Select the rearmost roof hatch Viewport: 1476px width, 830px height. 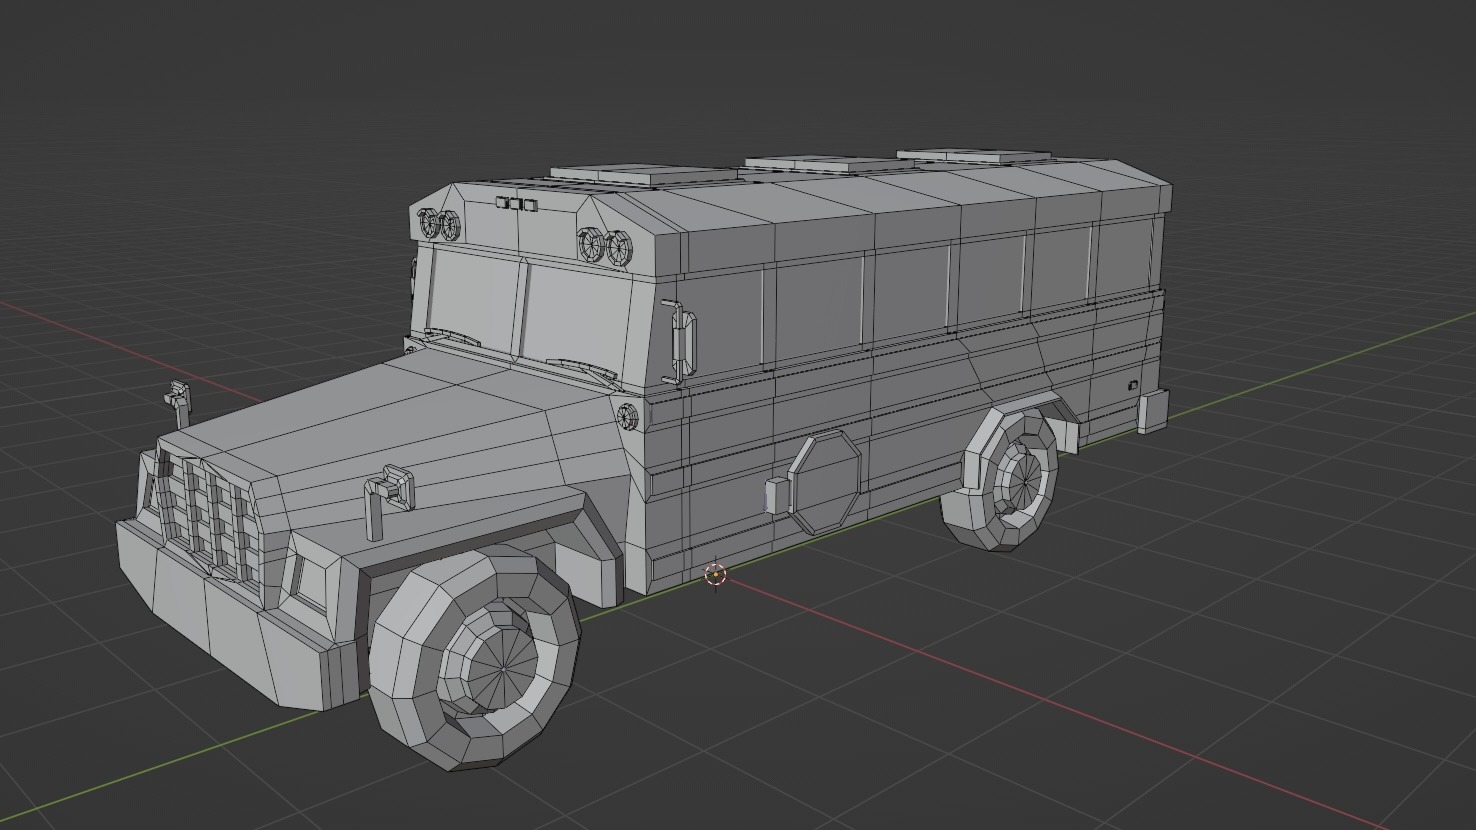pos(976,155)
